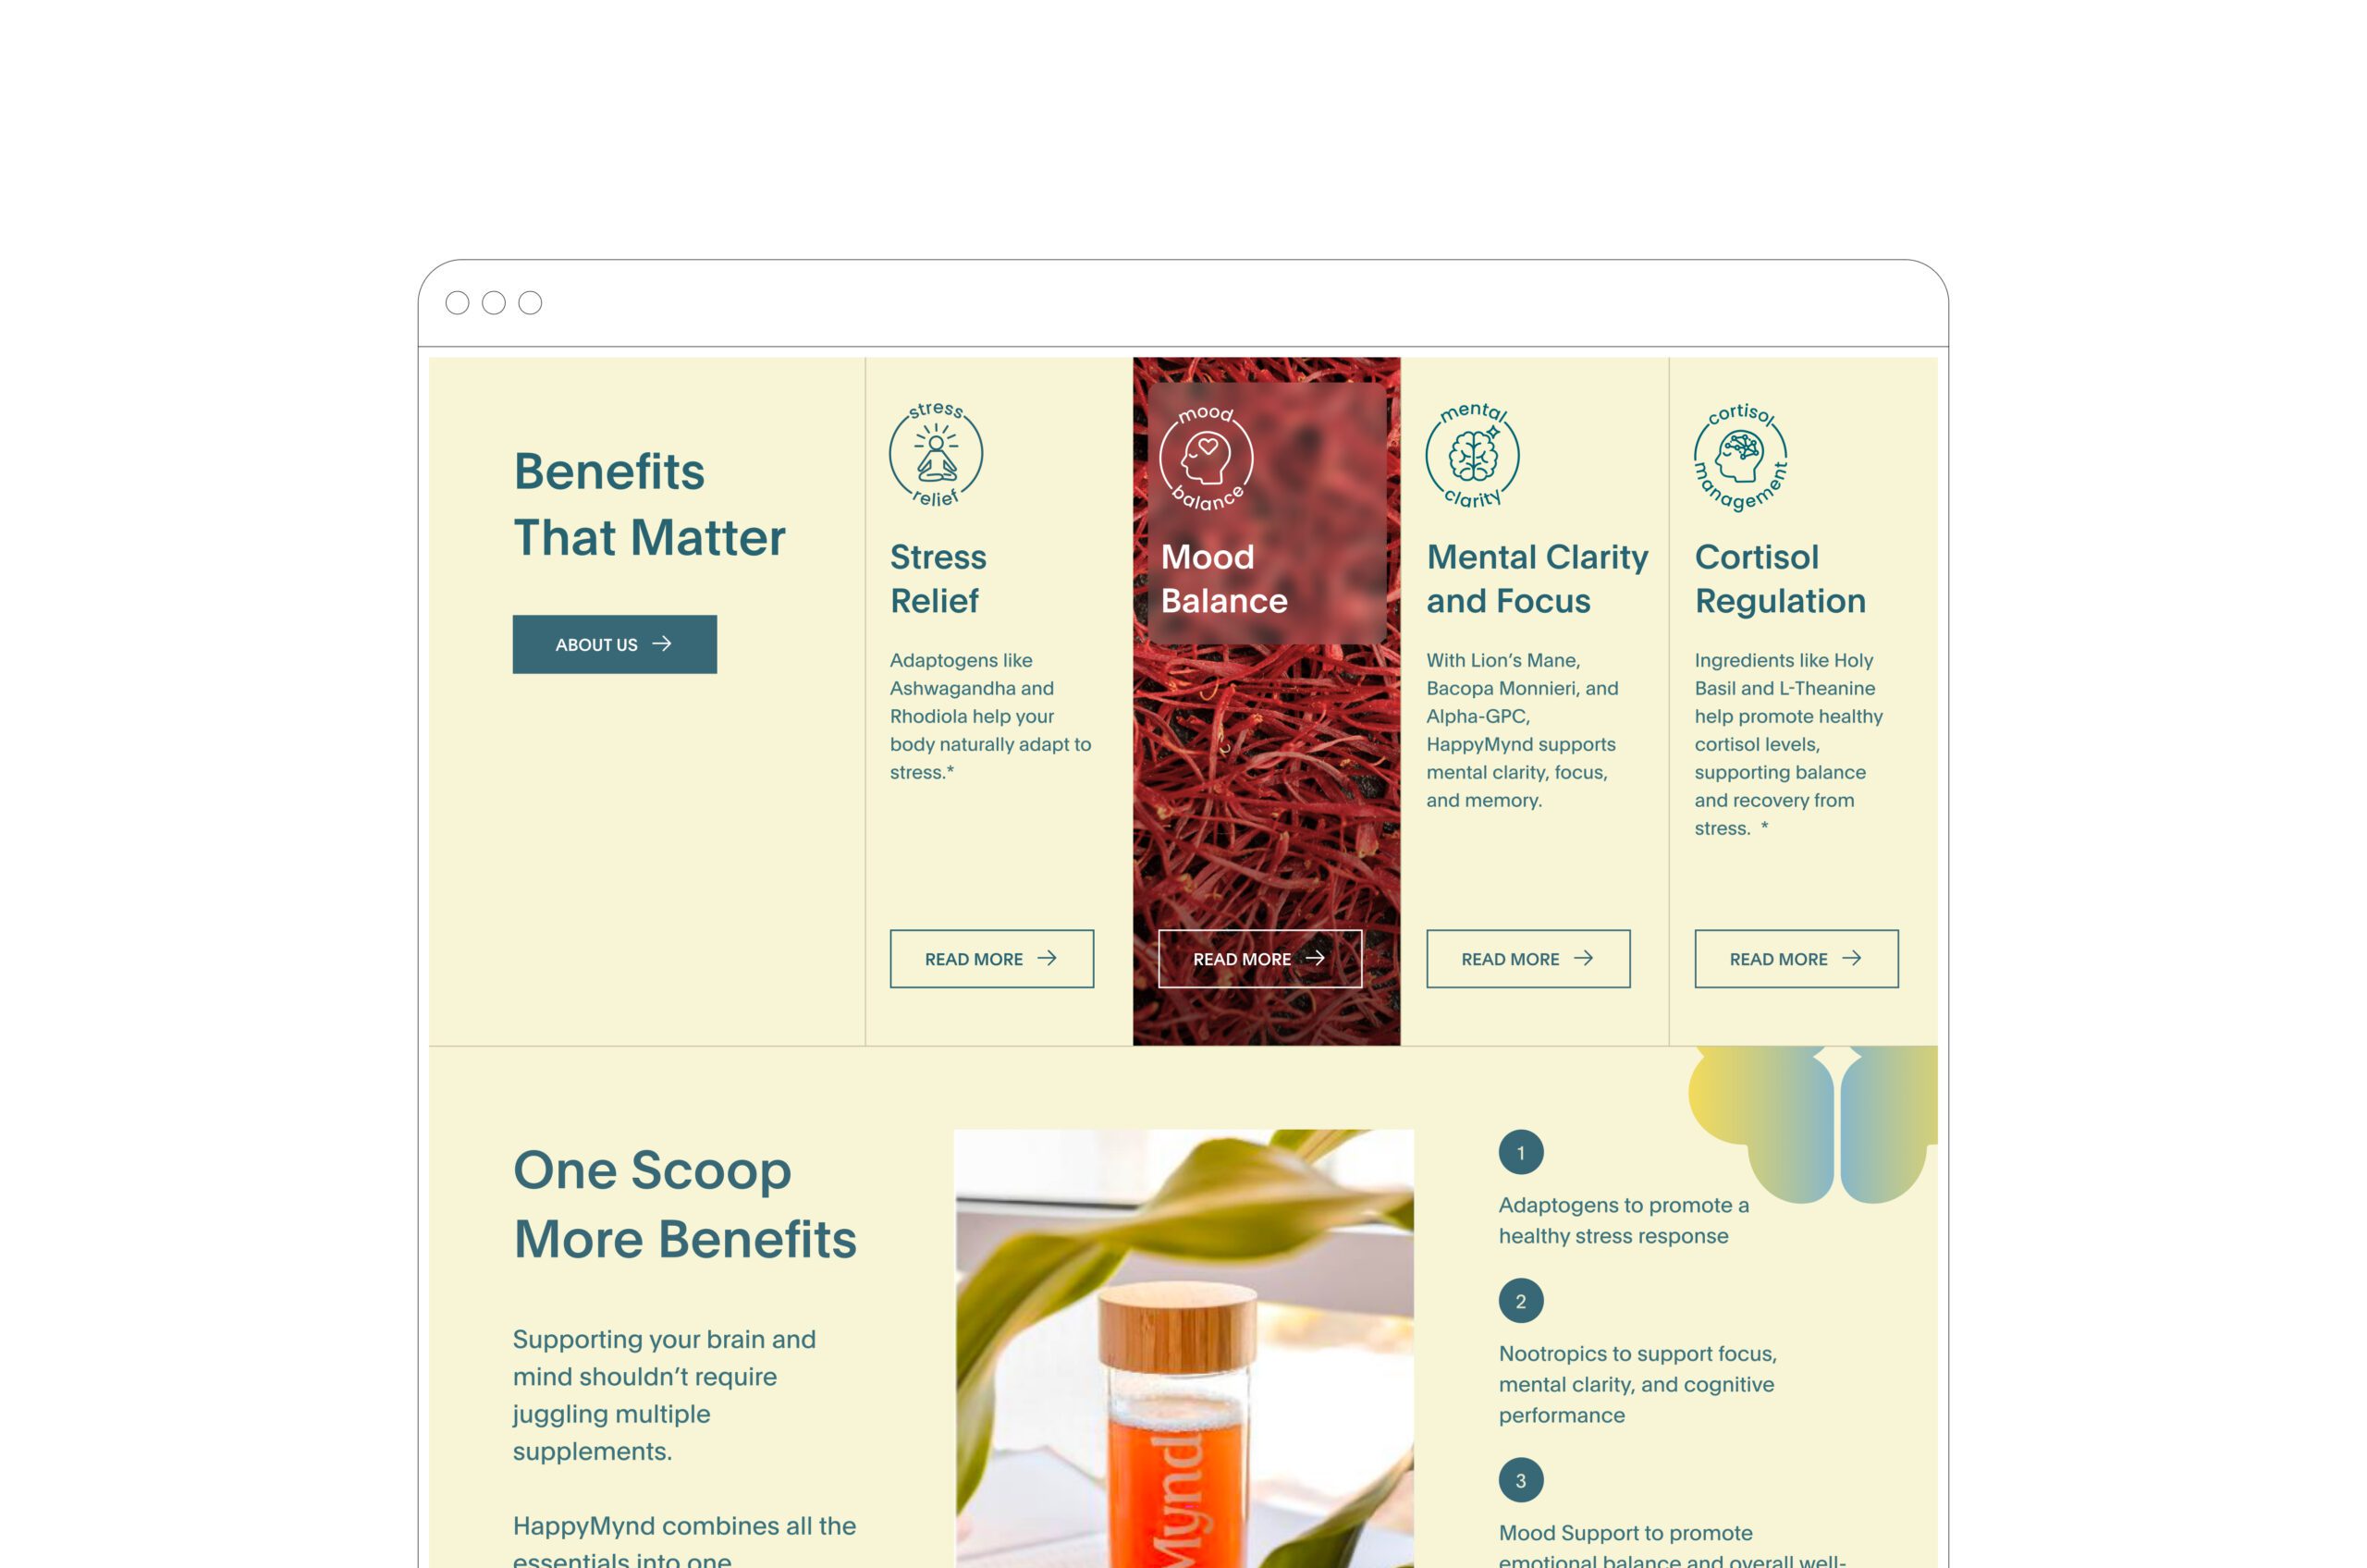
Task: Read more about Mental Clarity and Focus
Action: point(1528,959)
